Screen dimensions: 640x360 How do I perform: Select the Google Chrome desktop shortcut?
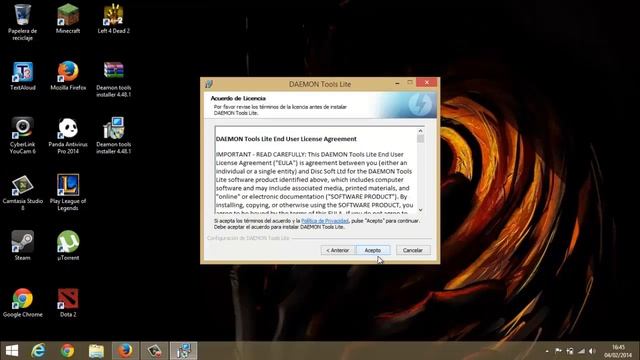pos(22,302)
